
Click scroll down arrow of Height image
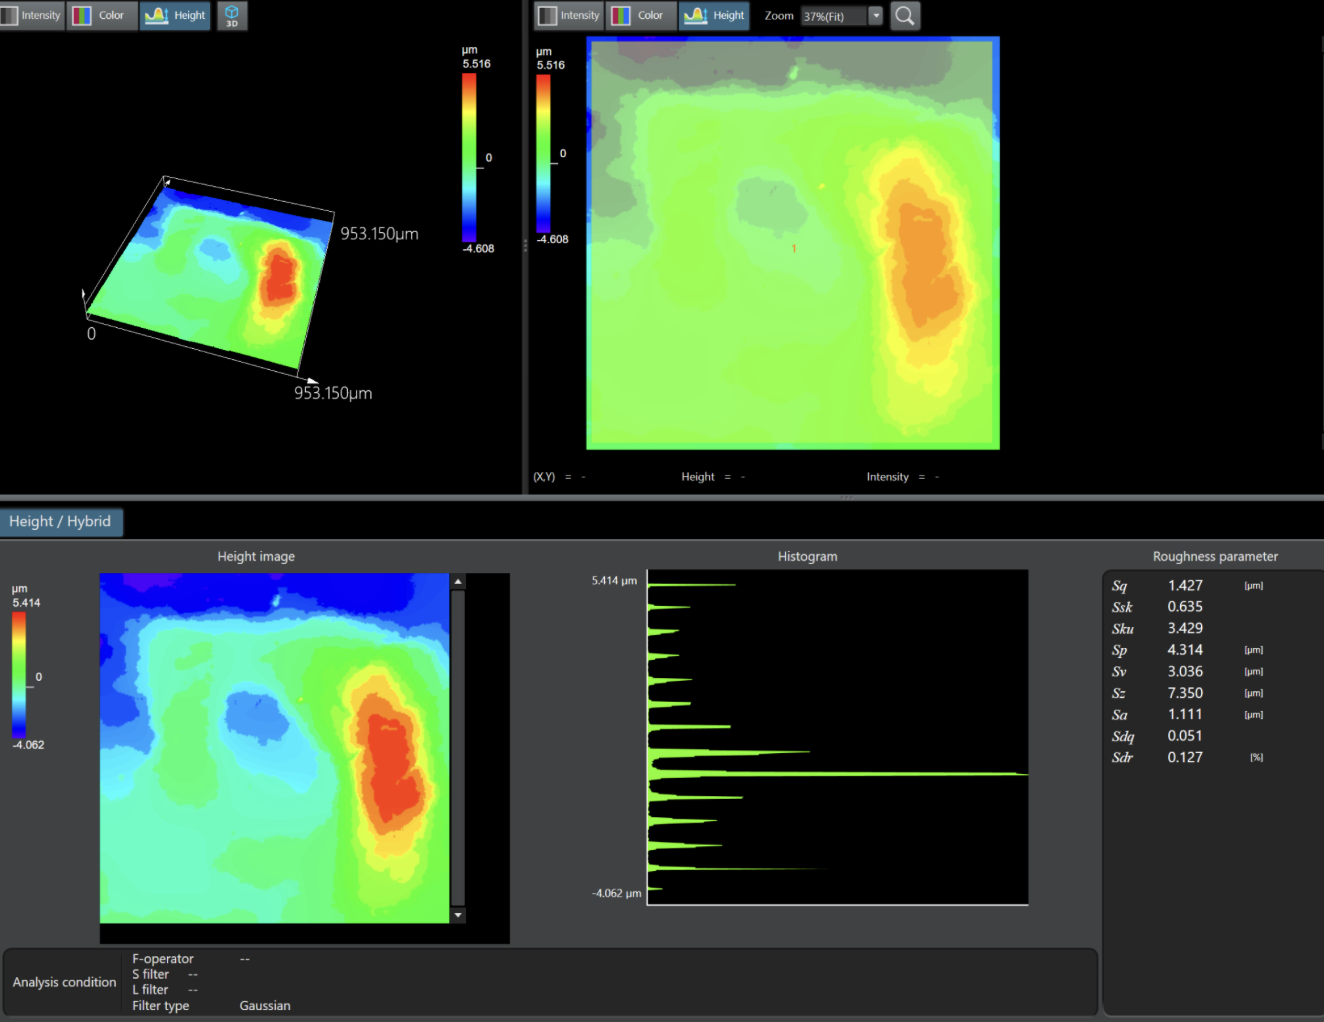[458, 915]
